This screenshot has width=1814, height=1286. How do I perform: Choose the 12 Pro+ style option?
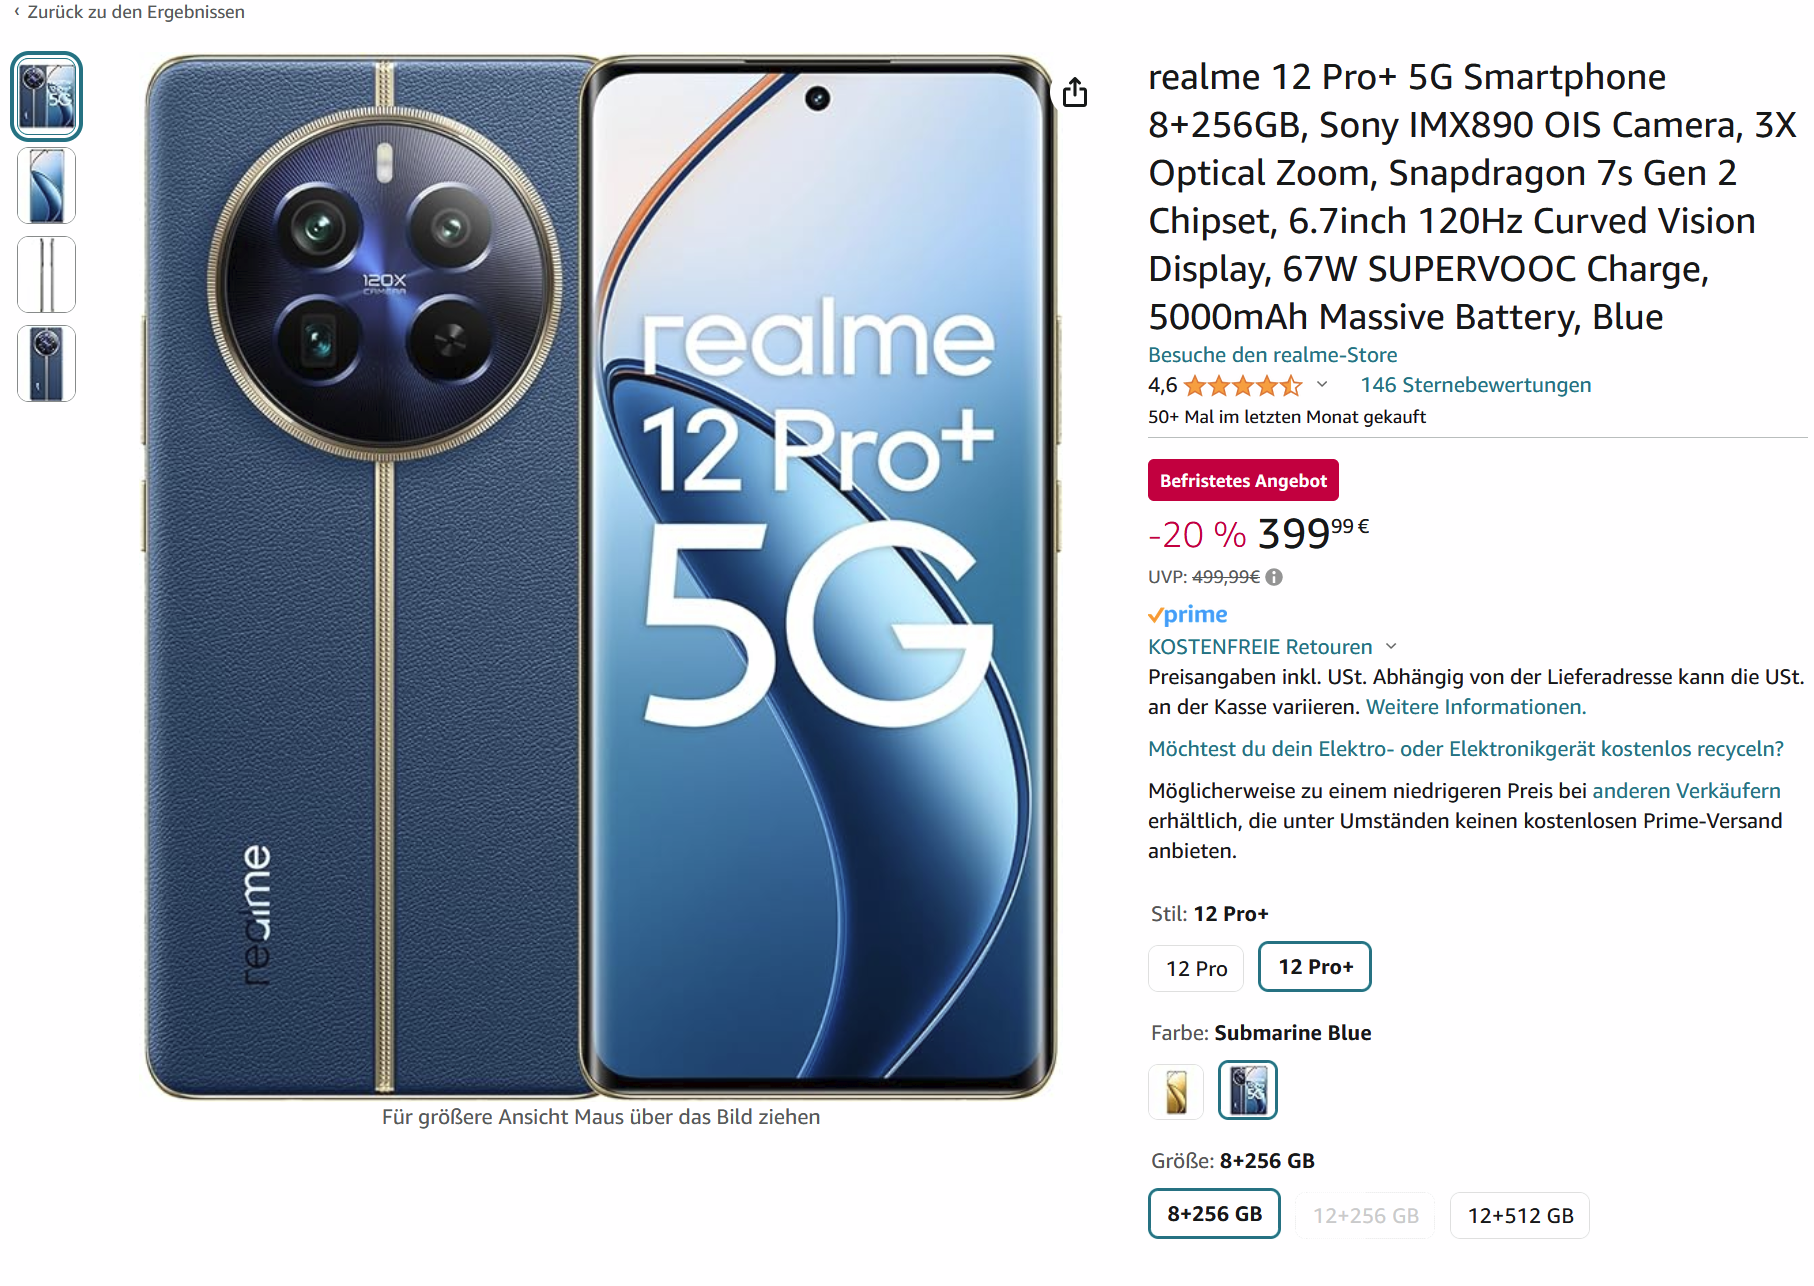click(x=1315, y=967)
